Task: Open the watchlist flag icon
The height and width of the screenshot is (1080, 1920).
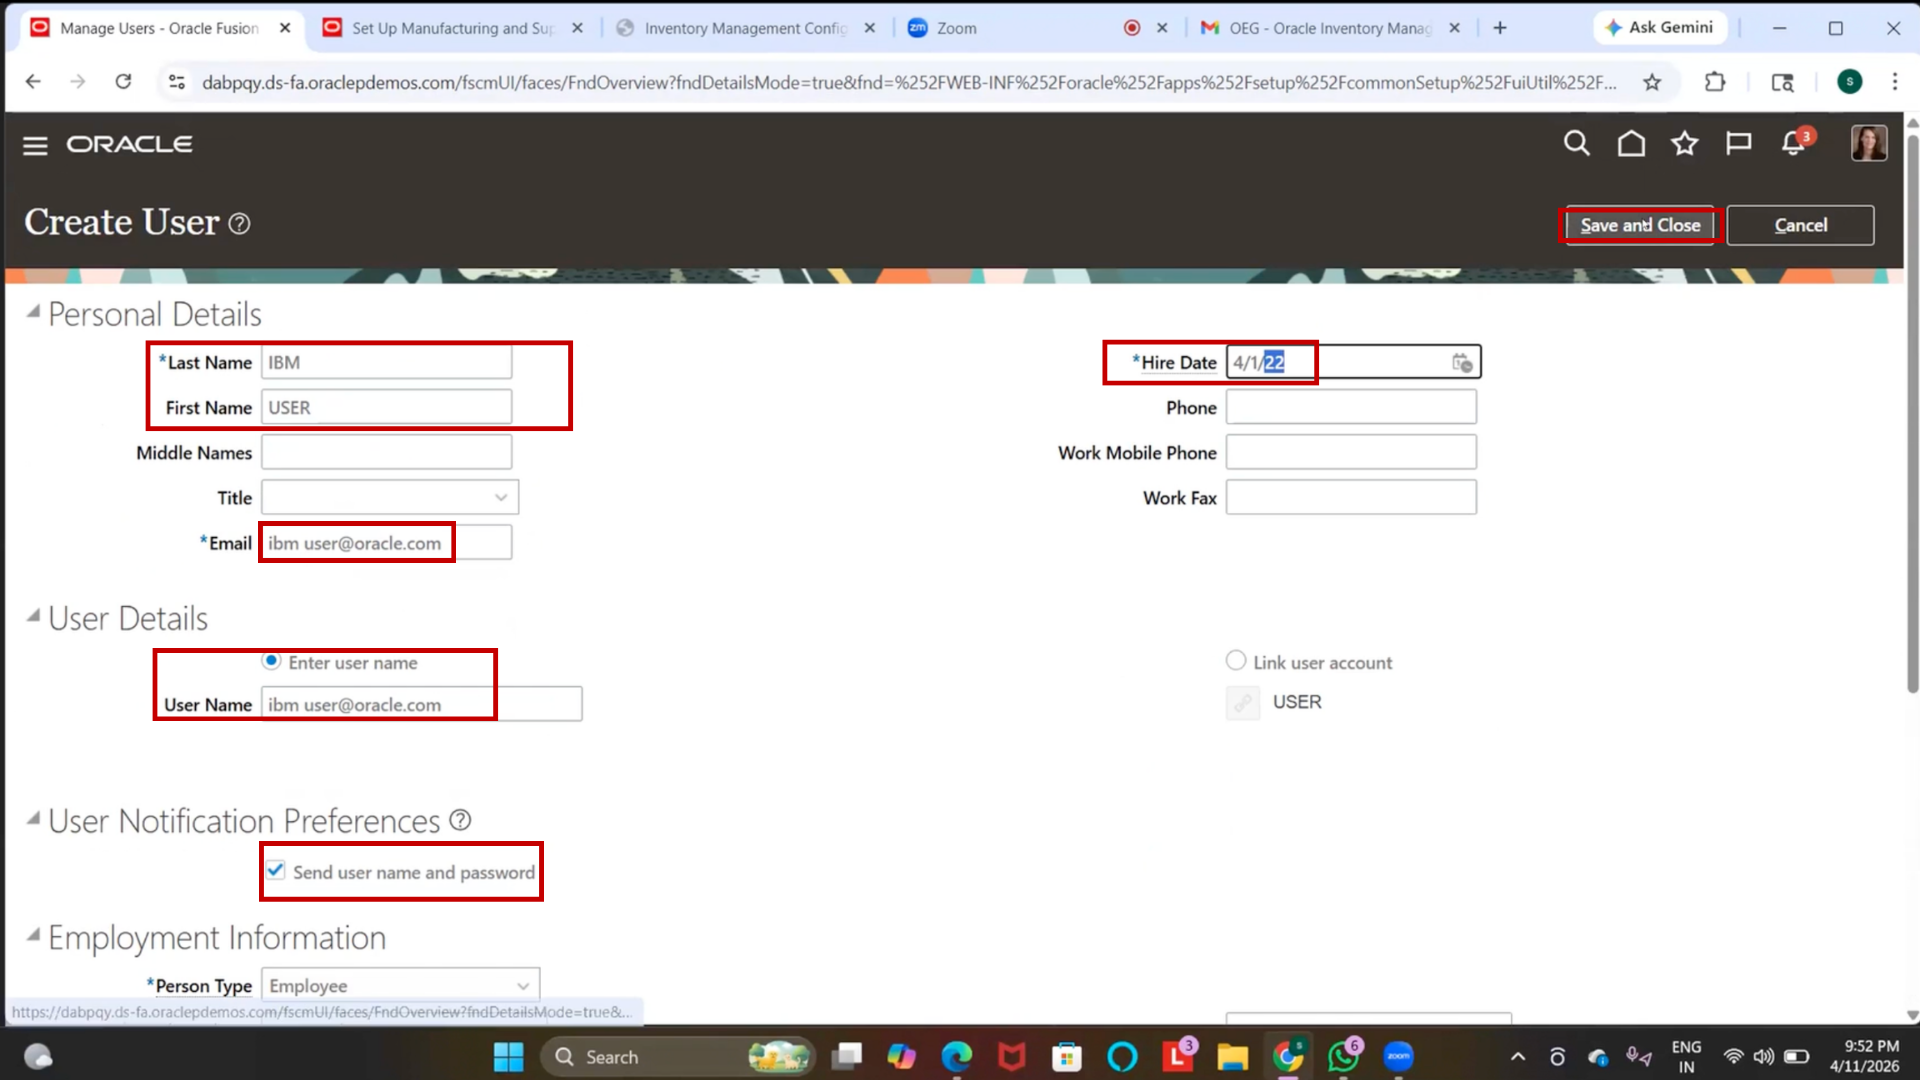Action: click(1738, 144)
